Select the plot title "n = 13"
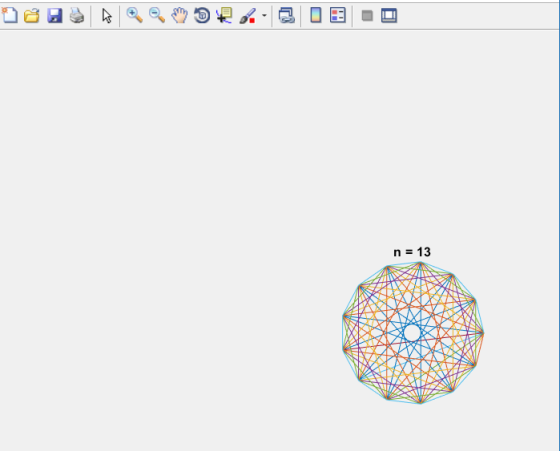 (x=412, y=252)
